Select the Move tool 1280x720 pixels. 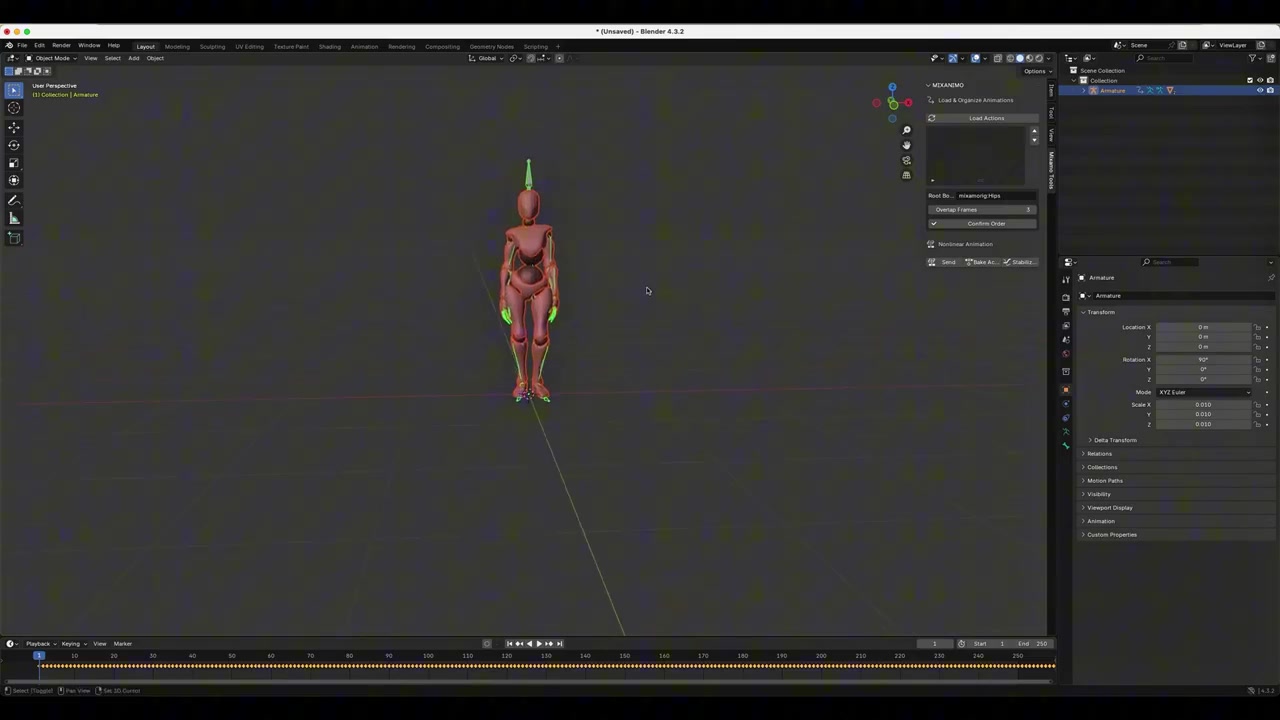[x=14, y=127]
